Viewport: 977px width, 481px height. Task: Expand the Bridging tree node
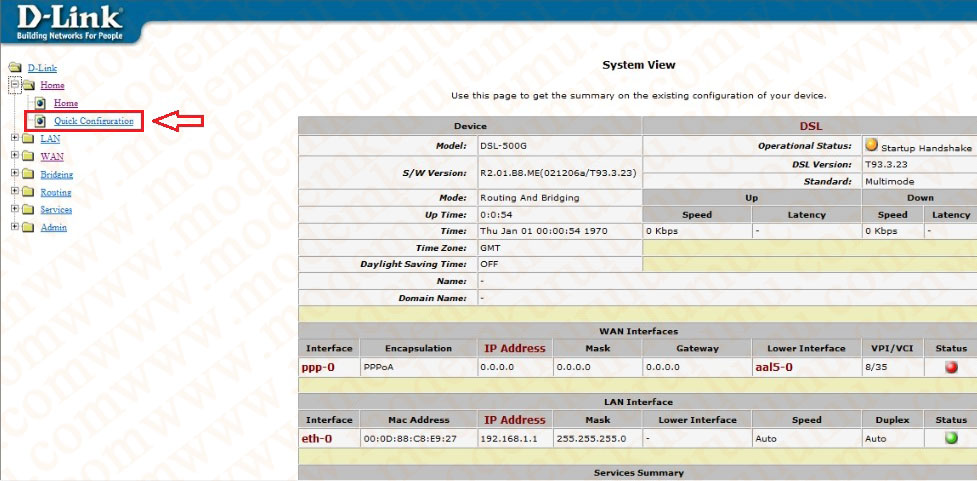pyautogui.click(x=15, y=174)
